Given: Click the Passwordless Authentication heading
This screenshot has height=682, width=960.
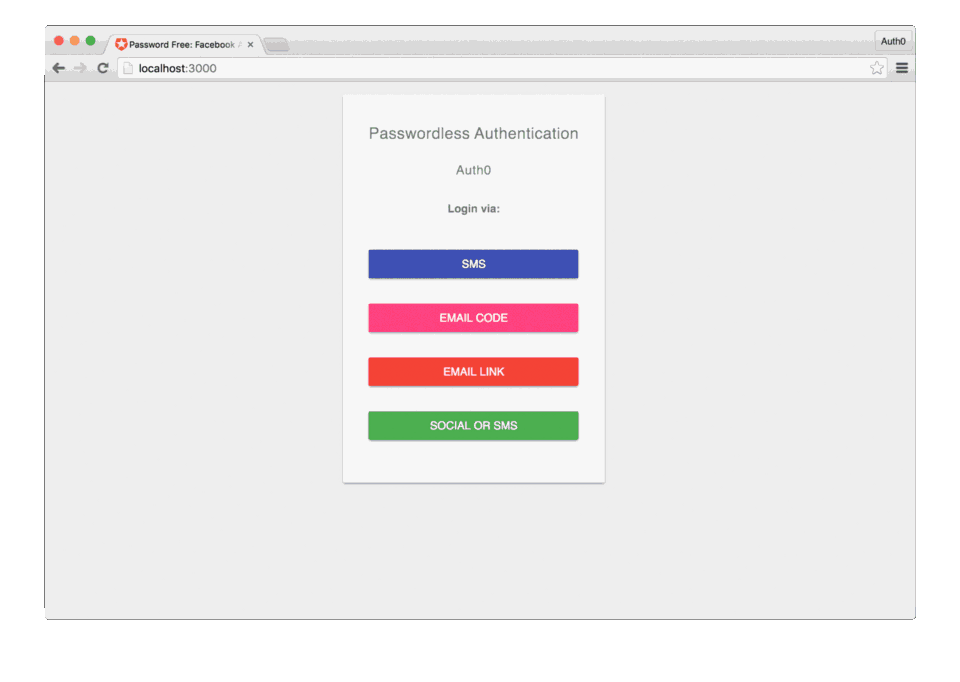Looking at the screenshot, I should pos(473,133).
